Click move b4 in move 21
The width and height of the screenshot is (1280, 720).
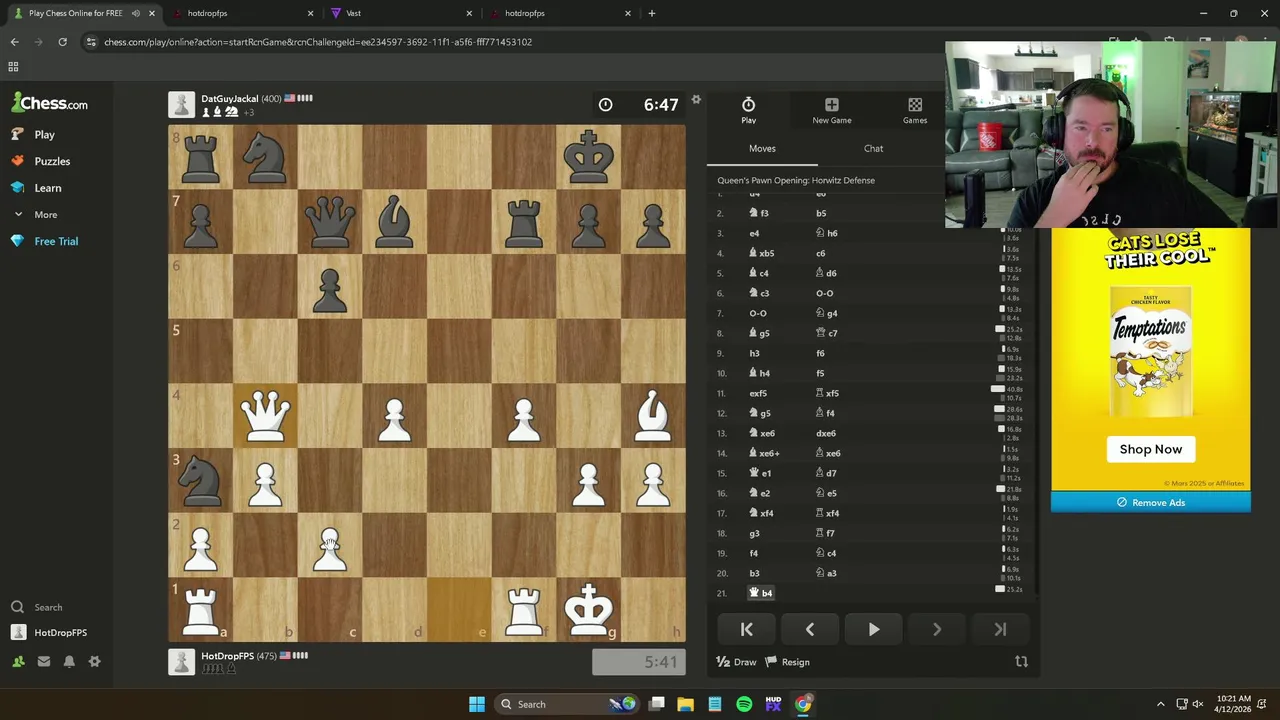coord(762,593)
